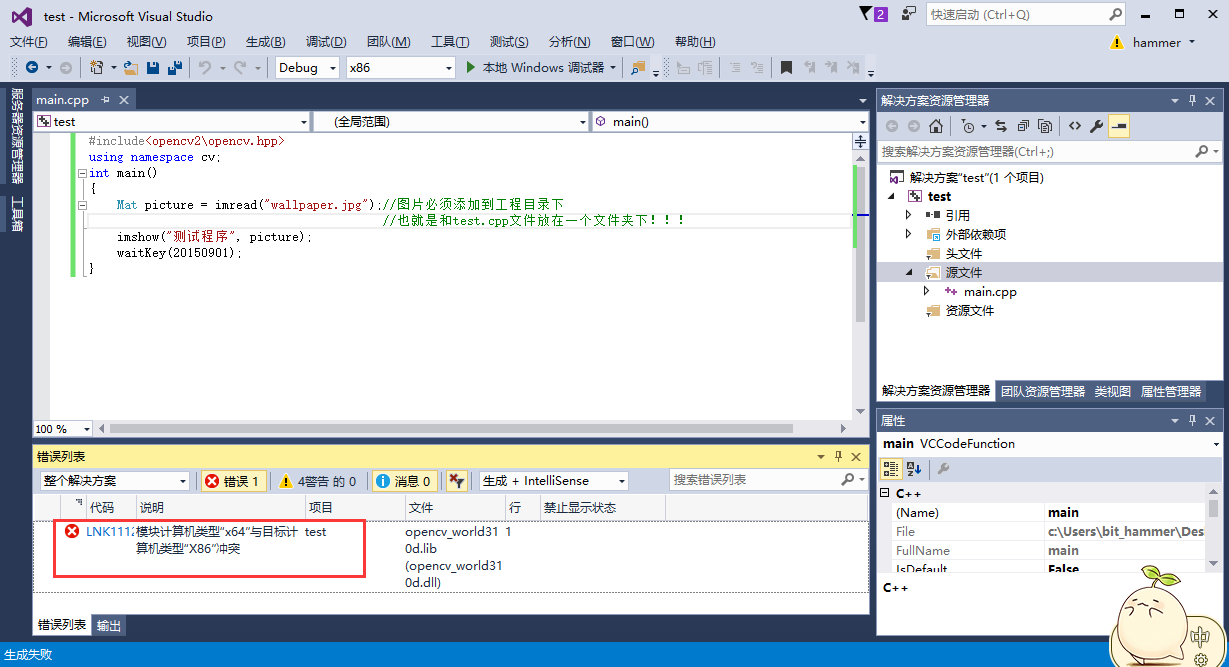
Task: Click the Open File folder icon
Action: (131, 67)
